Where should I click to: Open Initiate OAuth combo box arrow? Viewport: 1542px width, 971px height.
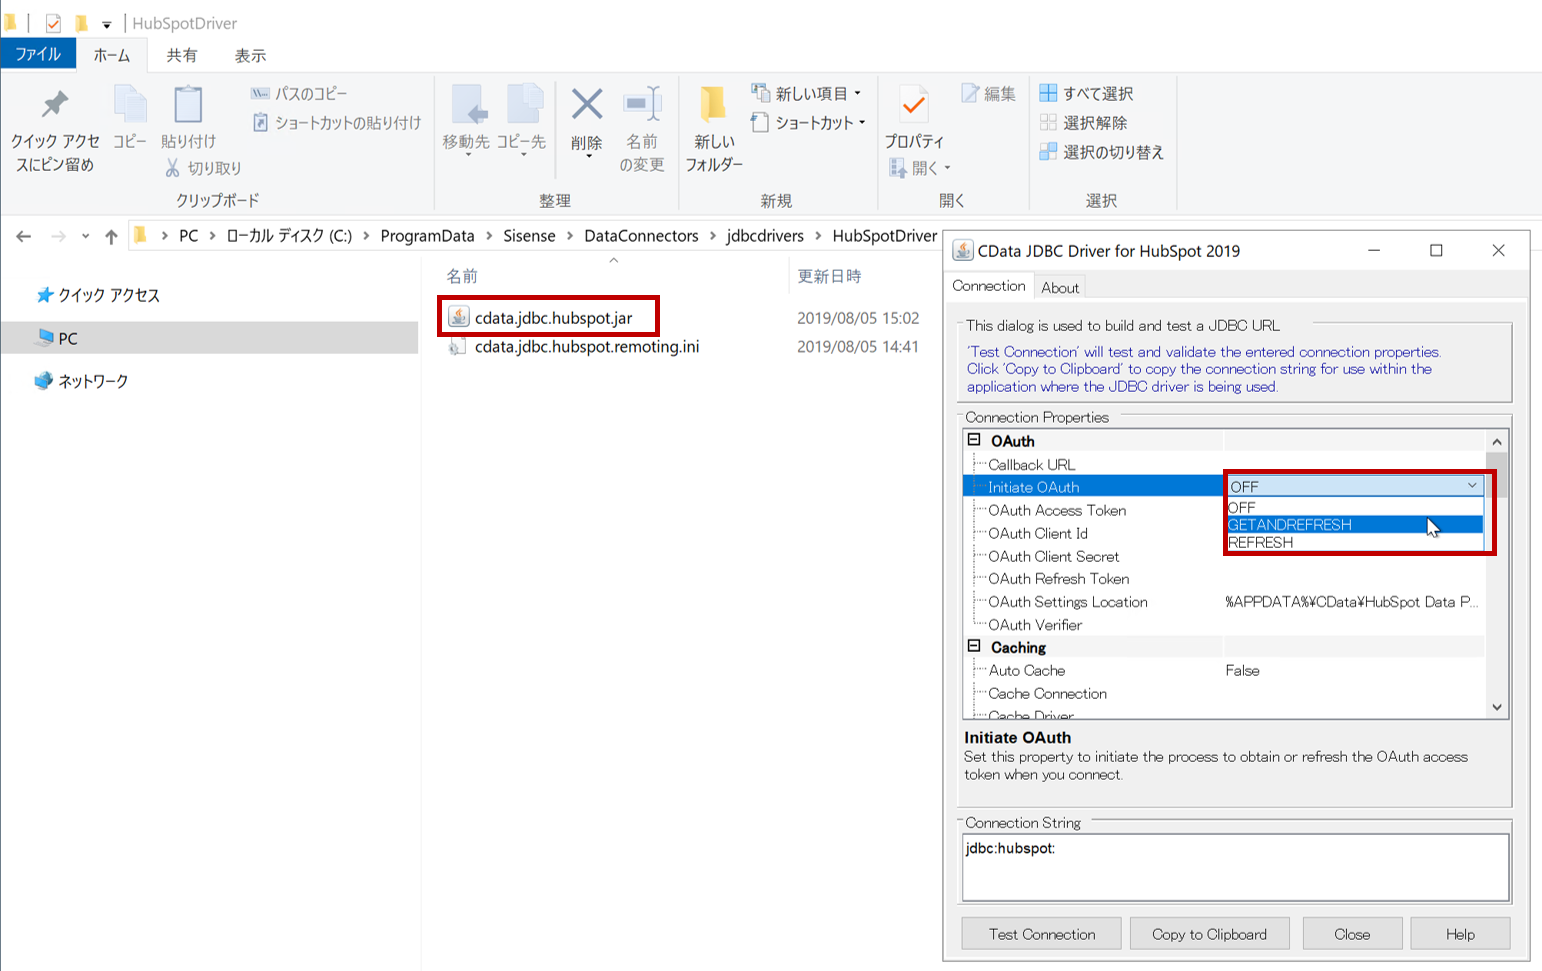[x=1472, y=486]
